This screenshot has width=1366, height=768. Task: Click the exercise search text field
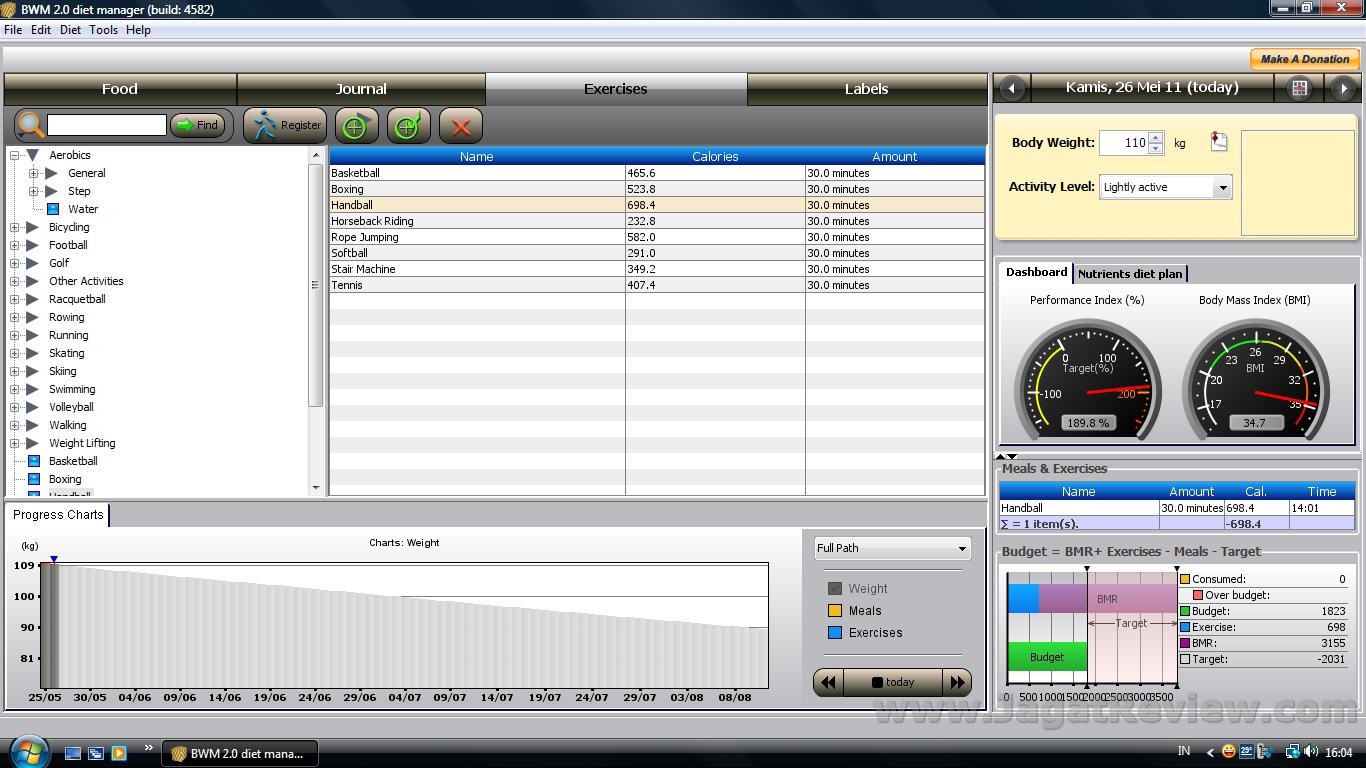click(x=107, y=125)
